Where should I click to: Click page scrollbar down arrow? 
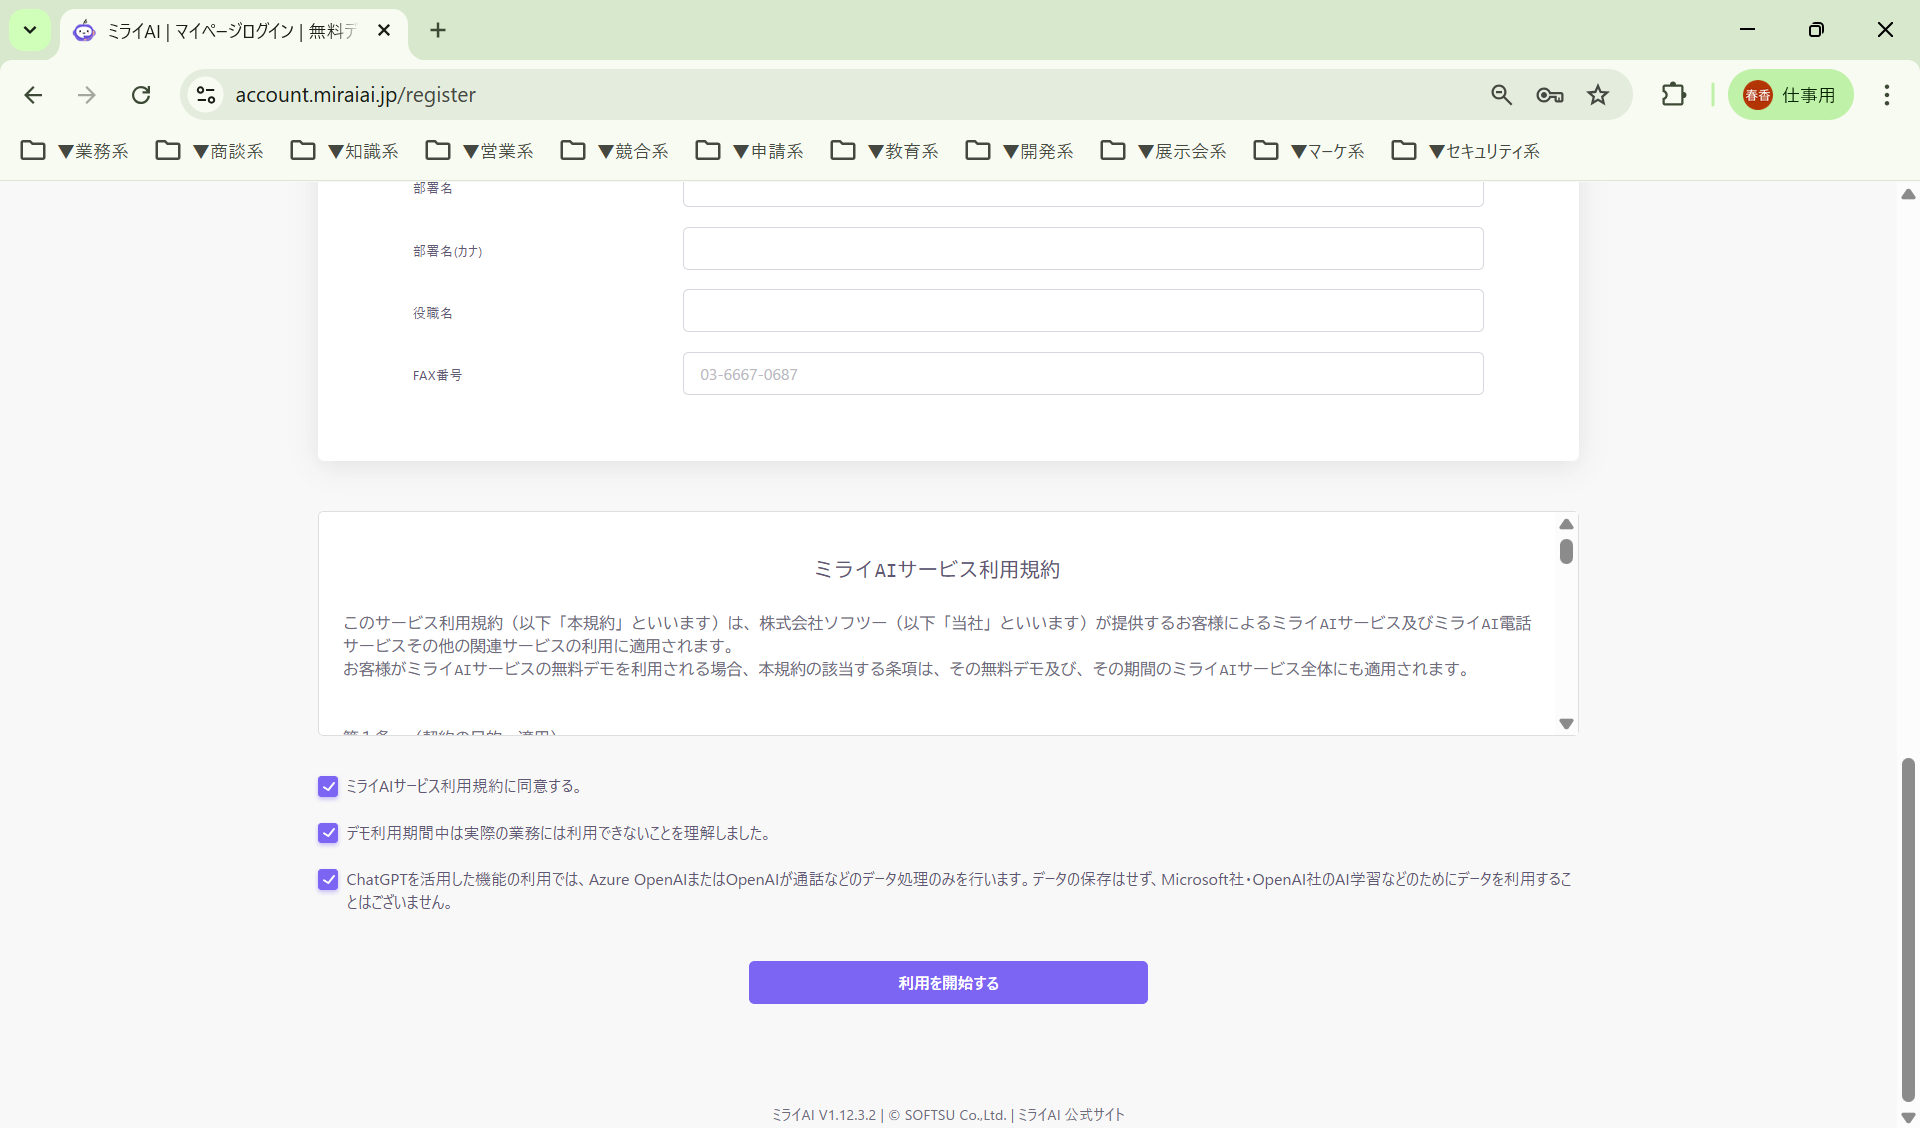point(1908,1118)
